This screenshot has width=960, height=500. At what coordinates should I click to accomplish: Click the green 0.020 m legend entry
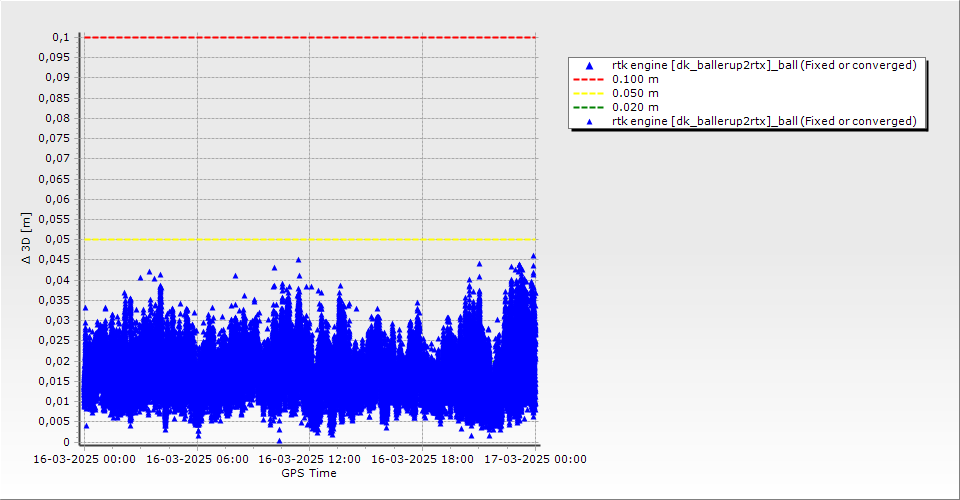616,108
